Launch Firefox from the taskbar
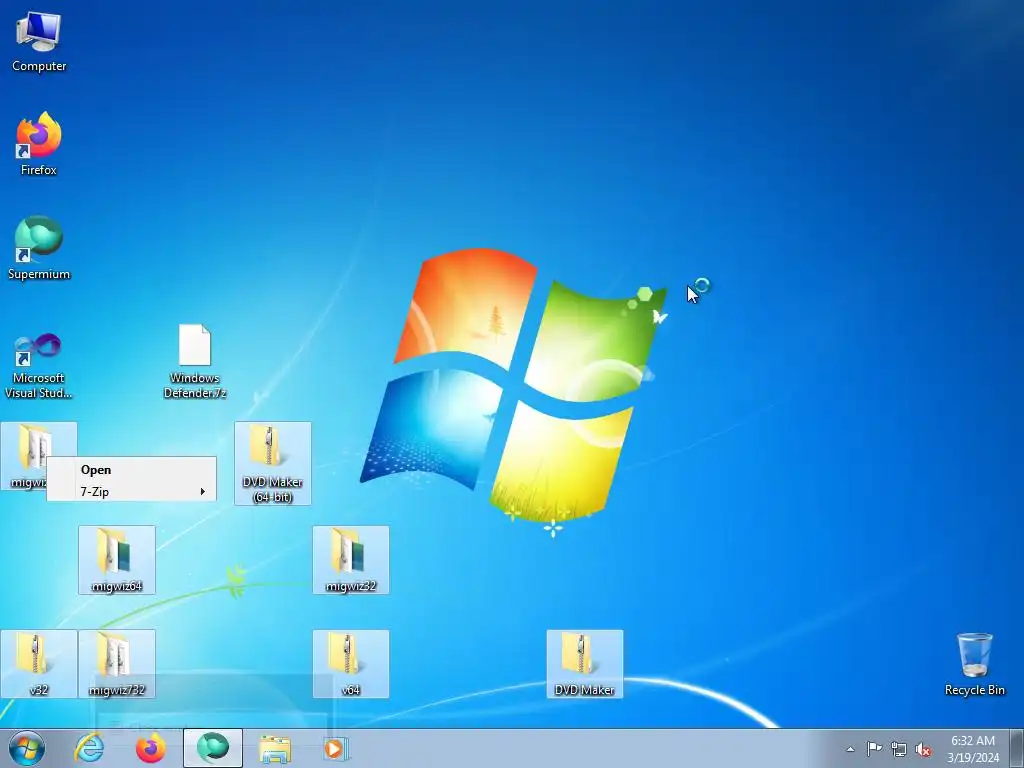1024x768 pixels. (x=150, y=748)
